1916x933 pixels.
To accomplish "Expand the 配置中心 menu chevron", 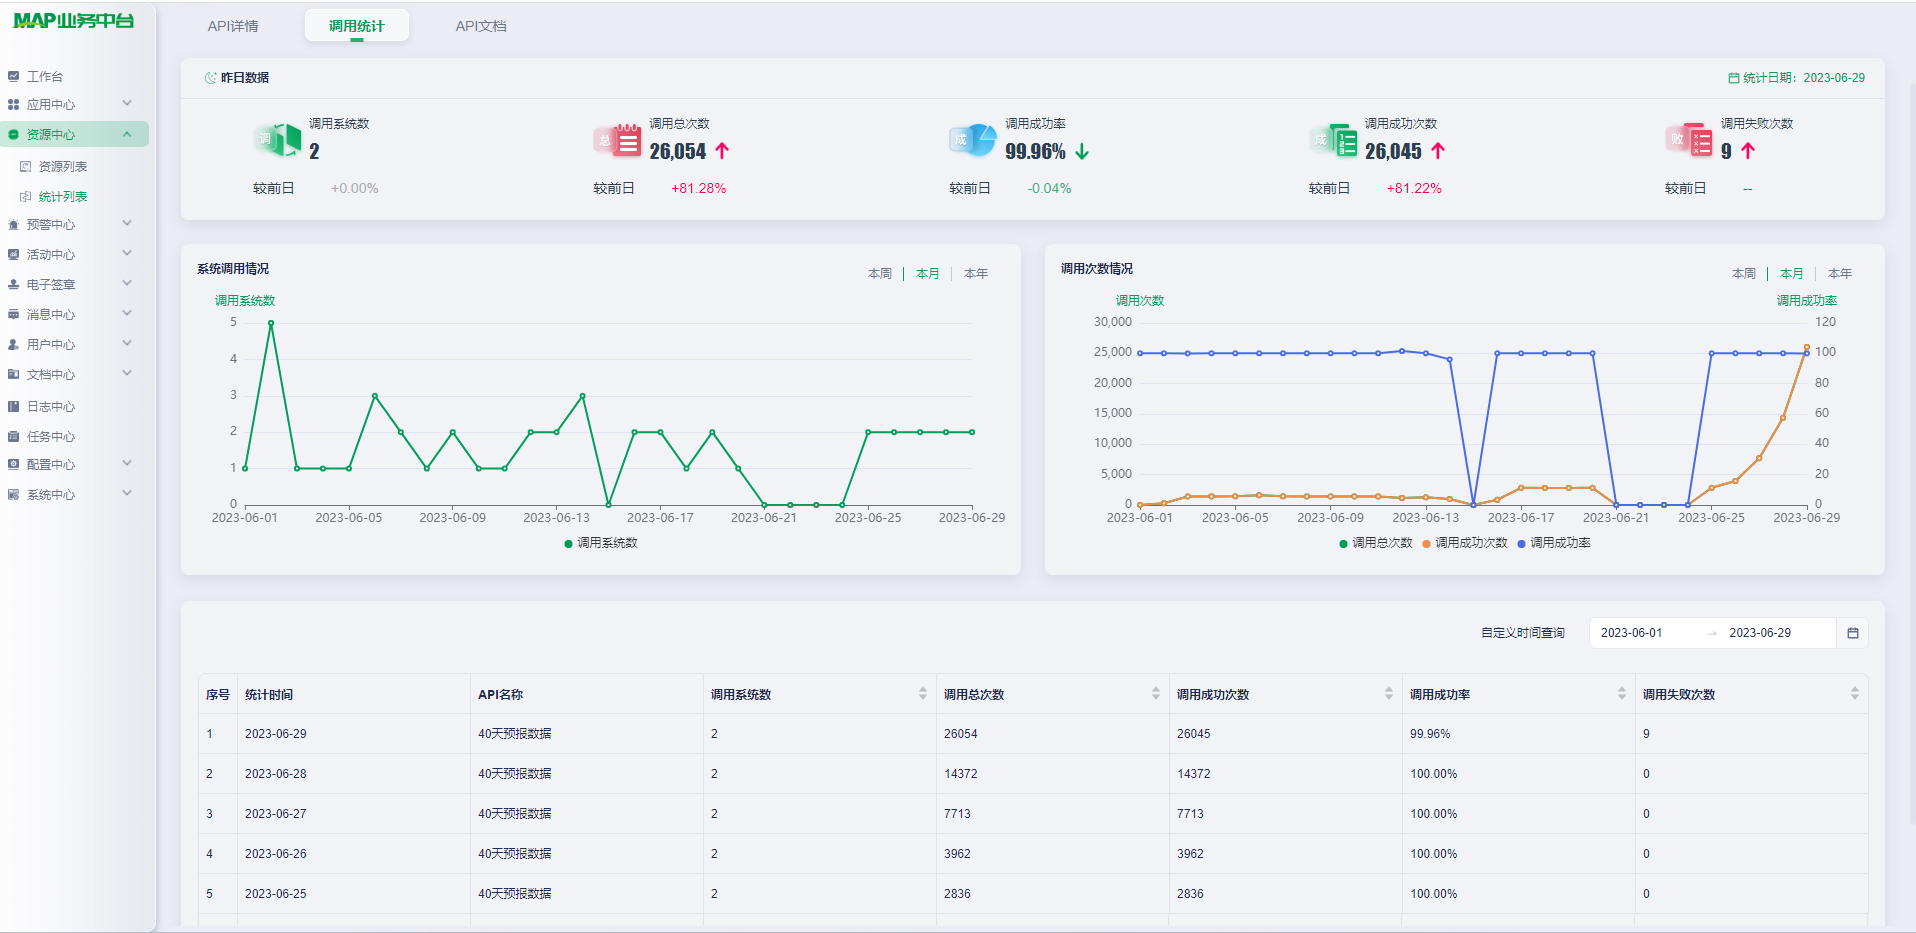I will (127, 463).
